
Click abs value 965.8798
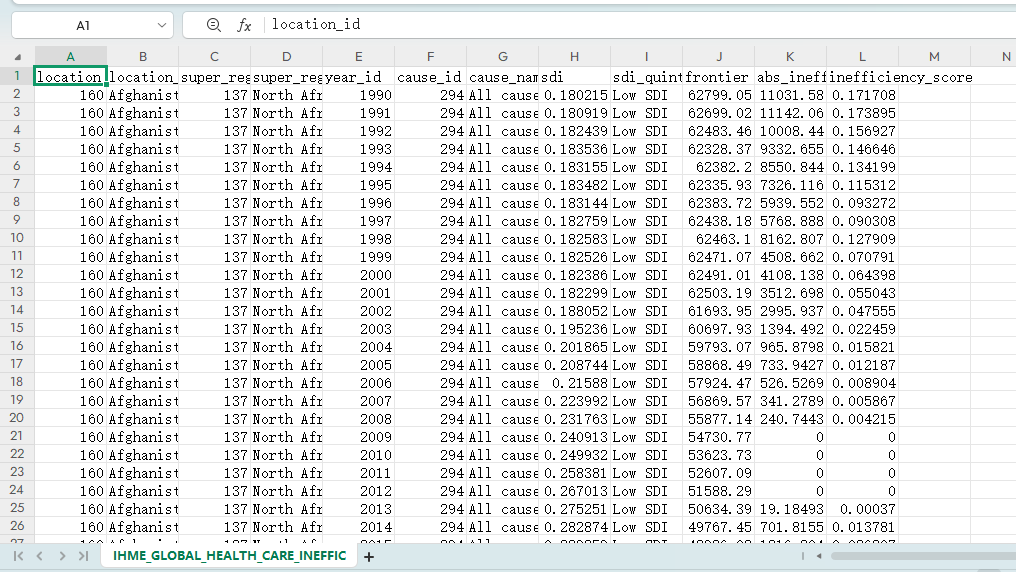click(x=790, y=347)
